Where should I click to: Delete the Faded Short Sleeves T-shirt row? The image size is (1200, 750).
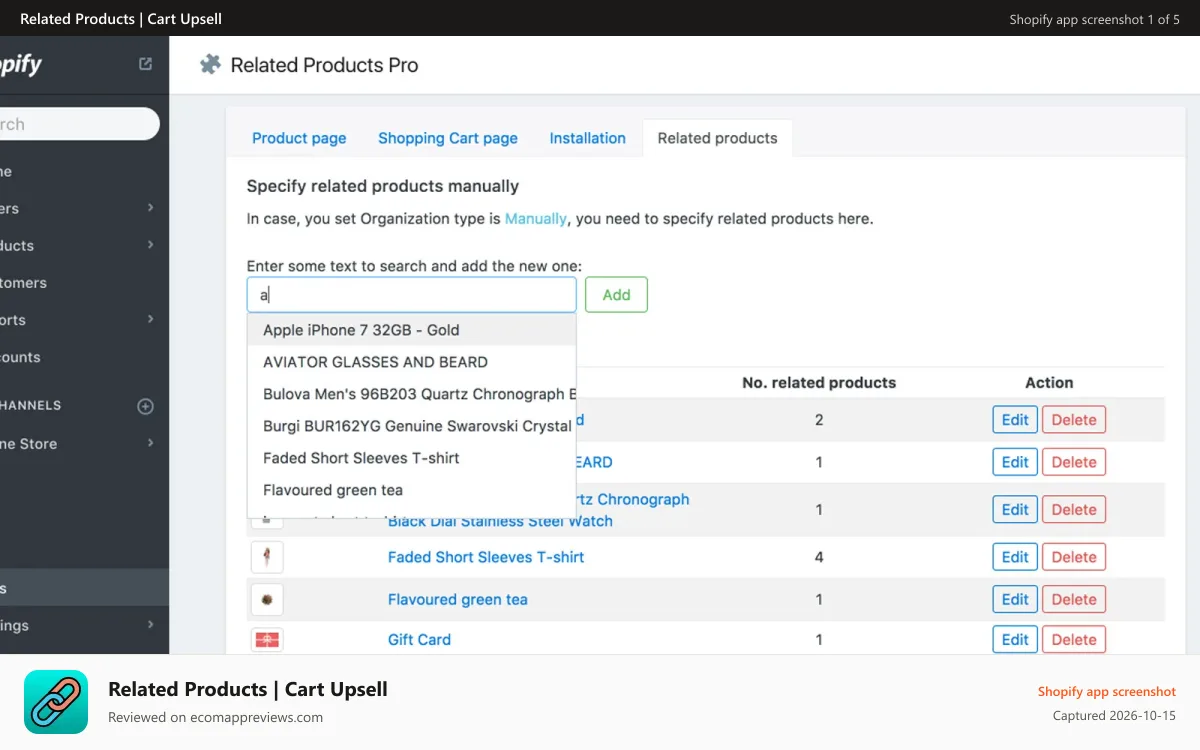pyautogui.click(x=1074, y=557)
